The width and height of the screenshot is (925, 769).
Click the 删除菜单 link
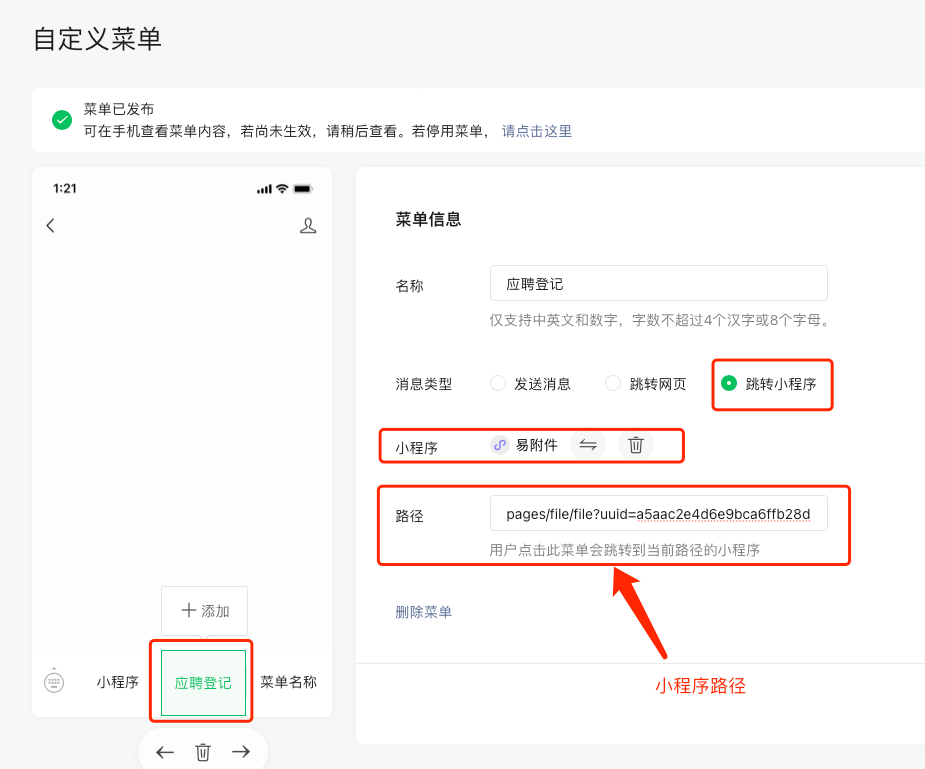point(423,612)
